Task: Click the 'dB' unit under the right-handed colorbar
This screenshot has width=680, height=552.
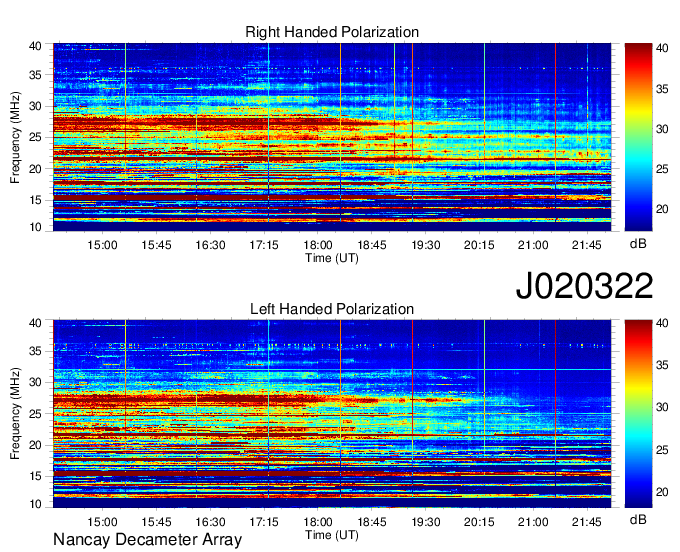Action: pos(638,244)
